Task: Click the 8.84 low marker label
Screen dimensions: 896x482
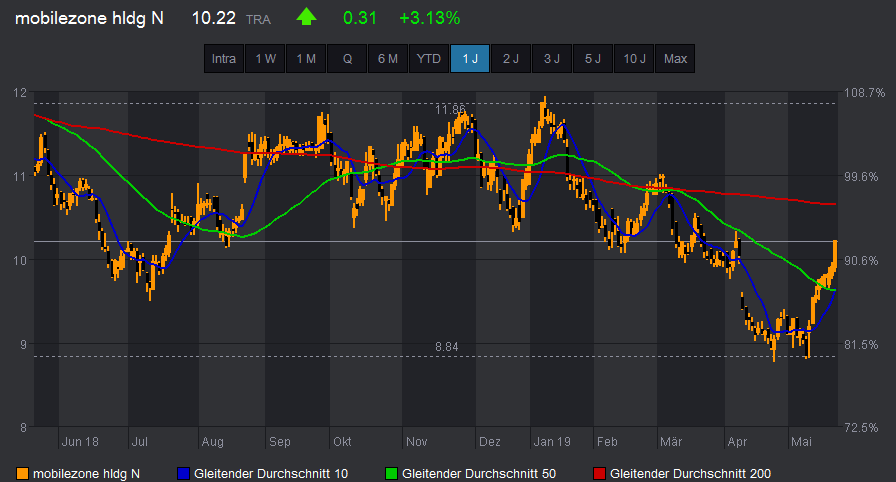Action: pos(447,347)
